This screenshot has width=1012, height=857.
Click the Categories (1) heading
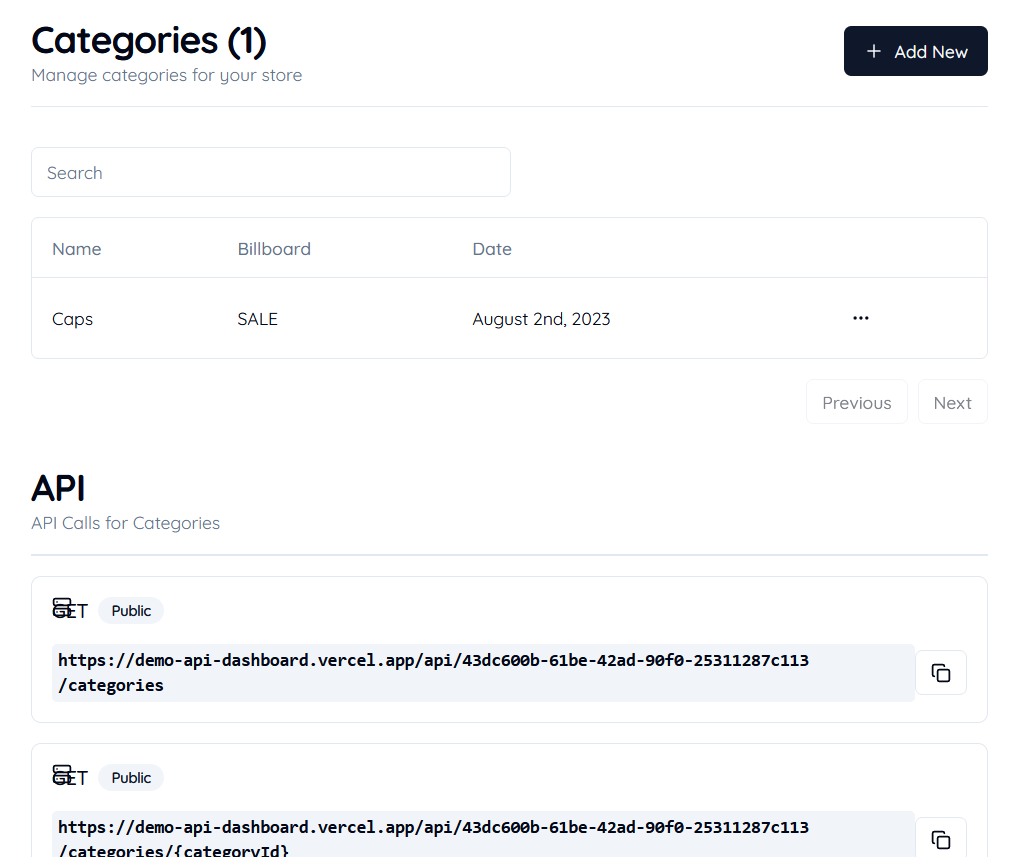coord(149,41)
